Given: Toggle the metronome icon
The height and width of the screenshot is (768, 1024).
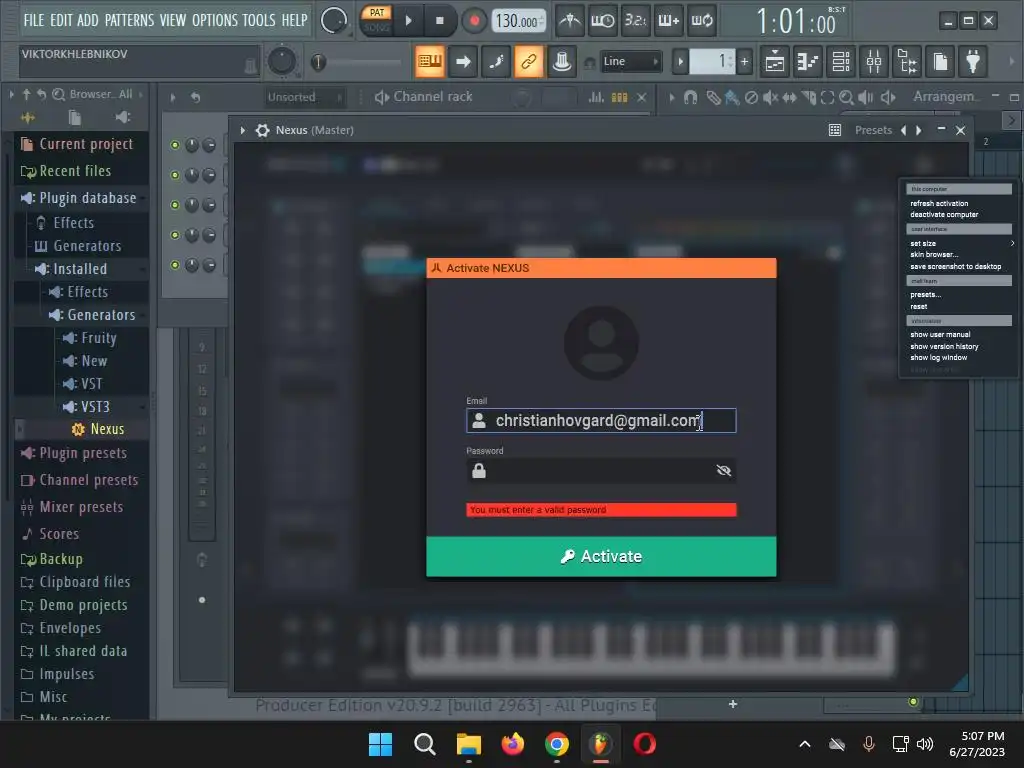Looking at the screenshot, I should (569, 21).
